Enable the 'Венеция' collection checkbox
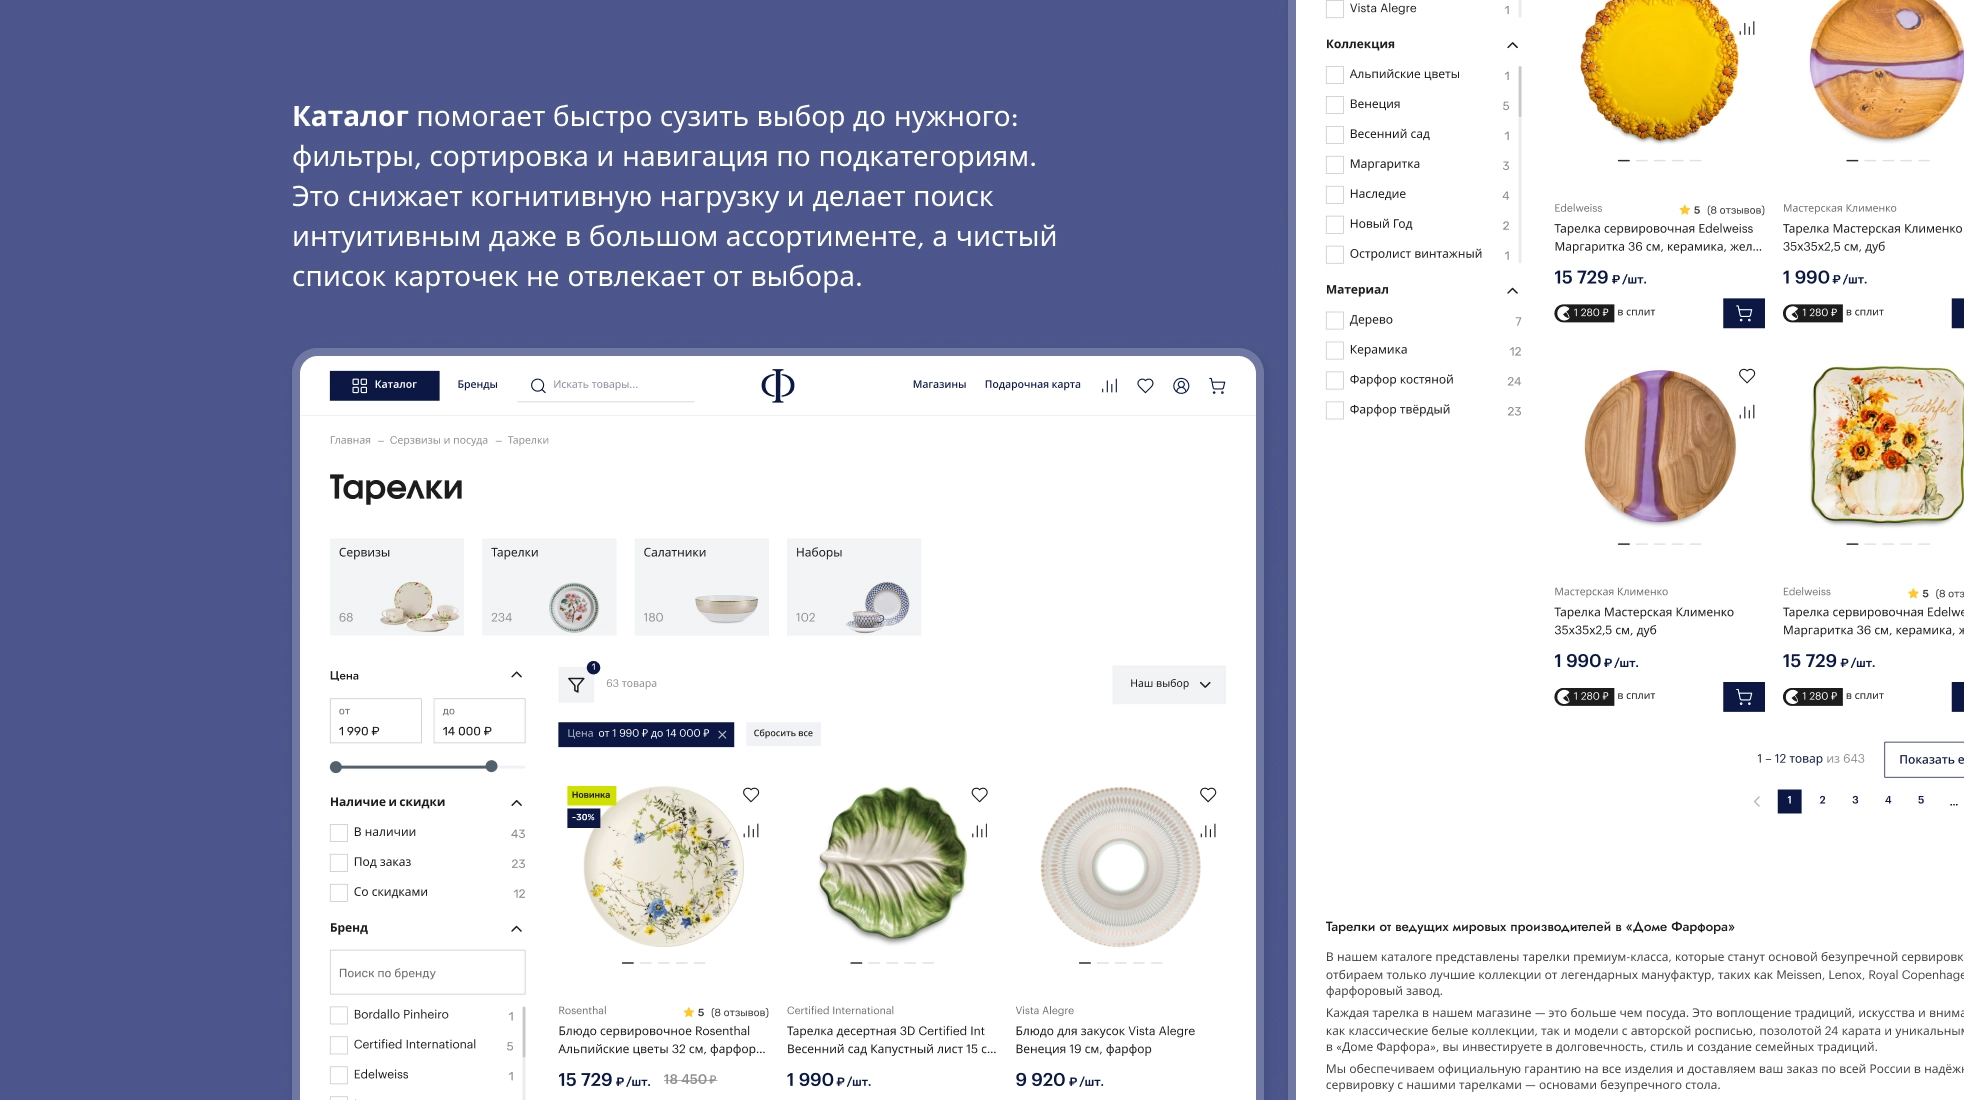Image resolution: width=1964 pixels, height=1100 pixels. pyautogui.click(x=1334, y=105)
